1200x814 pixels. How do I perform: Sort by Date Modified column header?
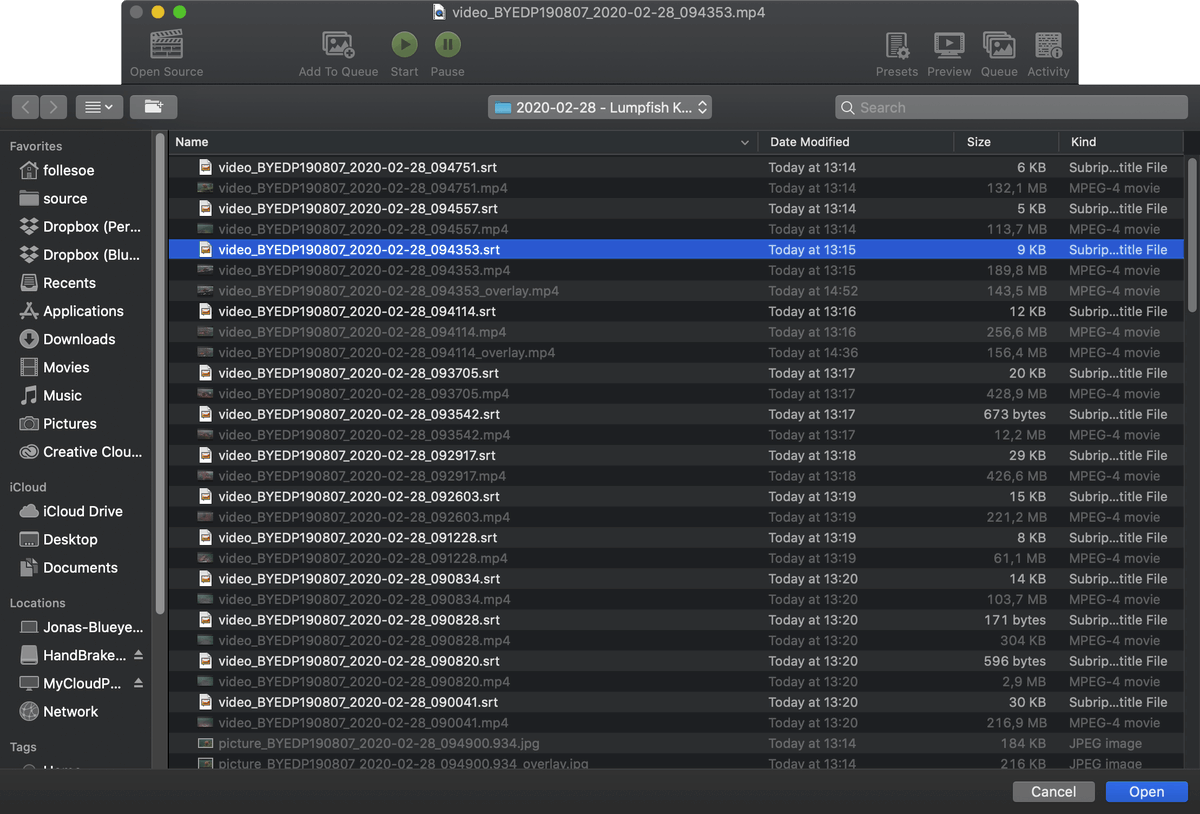point(856,142)
